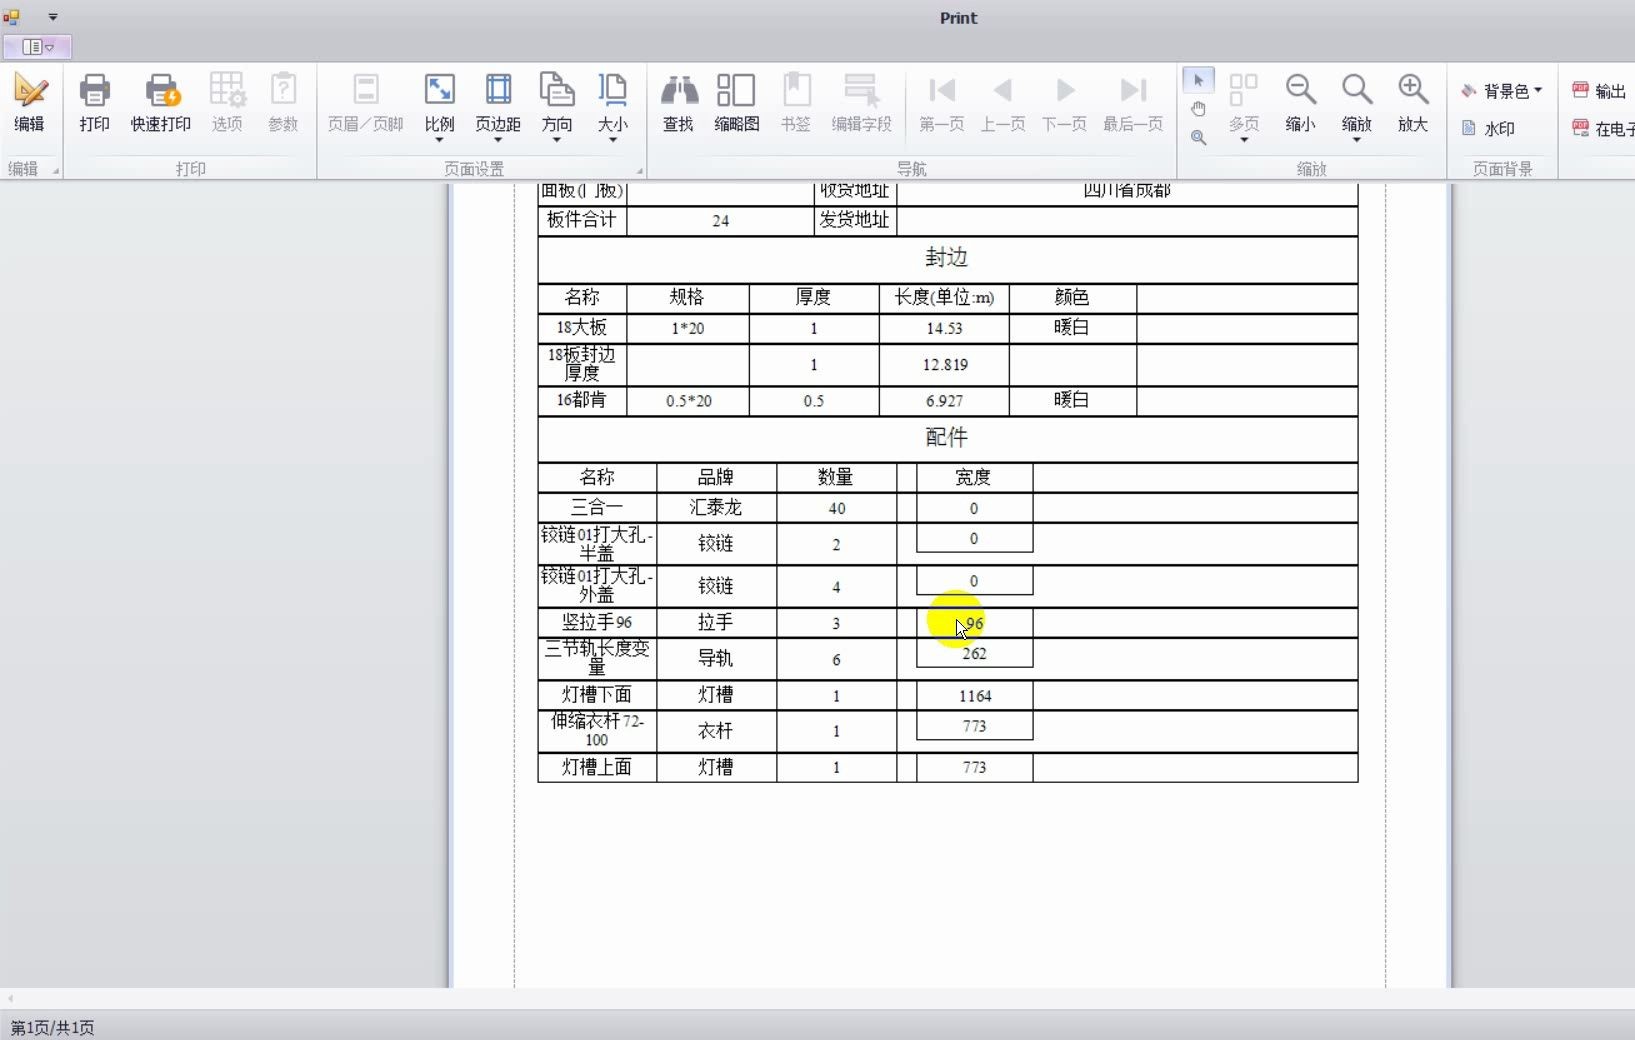Image resolution: width=1635 pixels, height=1040 pixels.
Task: Open 编辑字段 edit fields
Action: coord(861,102)
